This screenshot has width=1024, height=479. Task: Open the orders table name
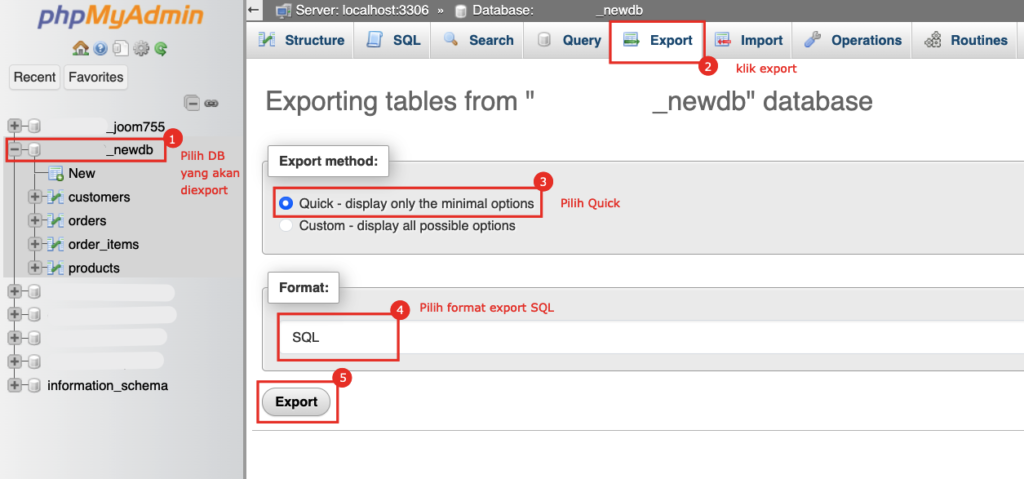tap(88, 221)
